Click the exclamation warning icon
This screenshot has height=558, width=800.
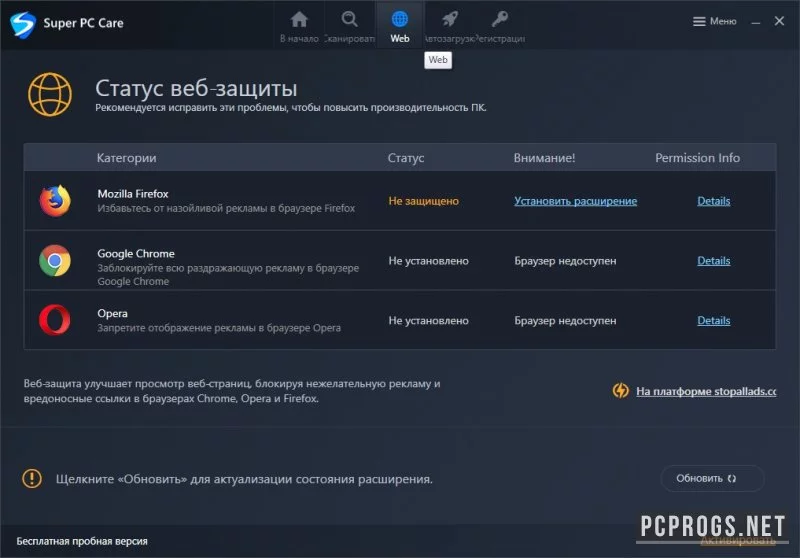pos(32,478)
